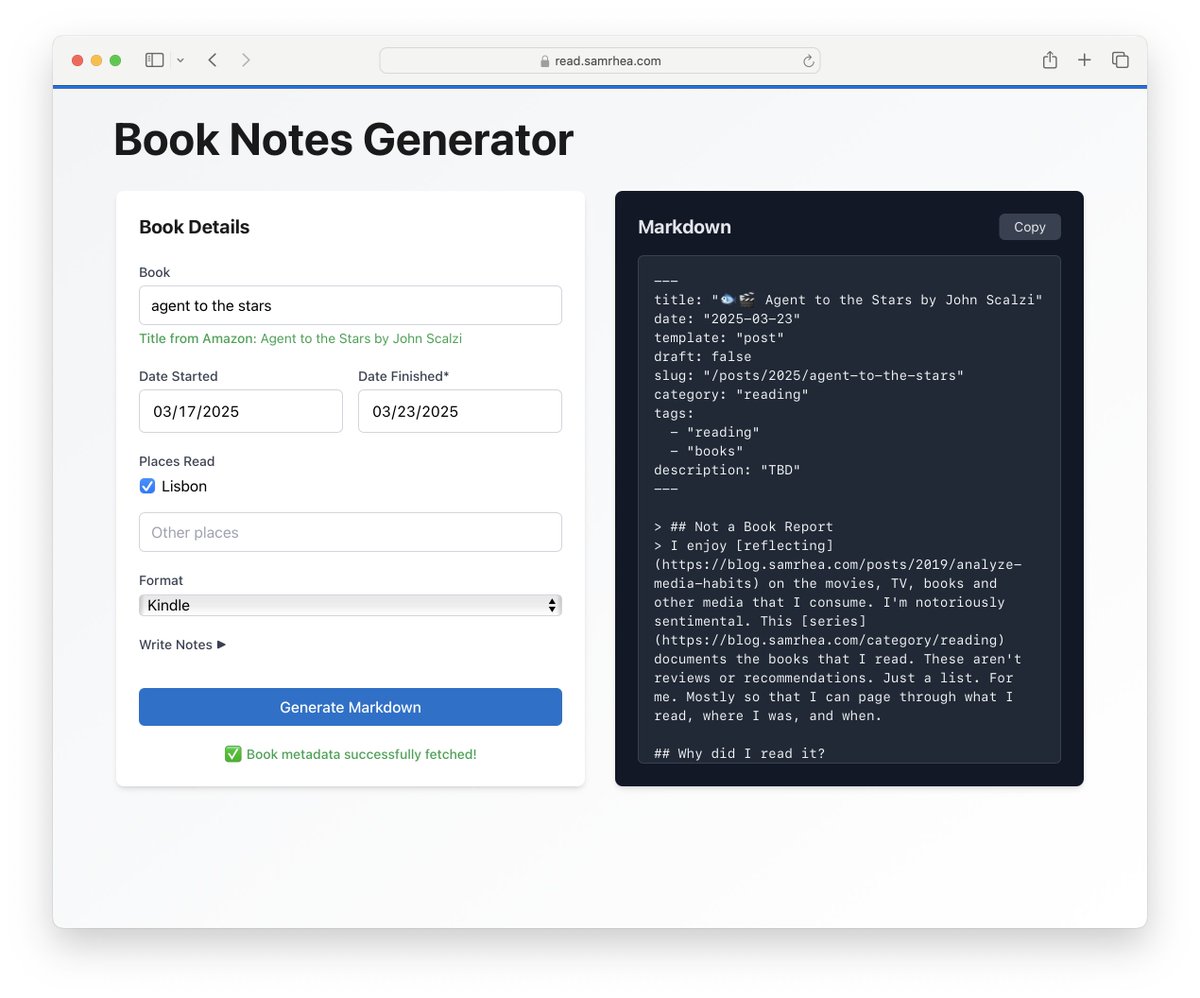Screen dimensions: 1200x998
Task: Click the Book Details heading
Action: 194,227
